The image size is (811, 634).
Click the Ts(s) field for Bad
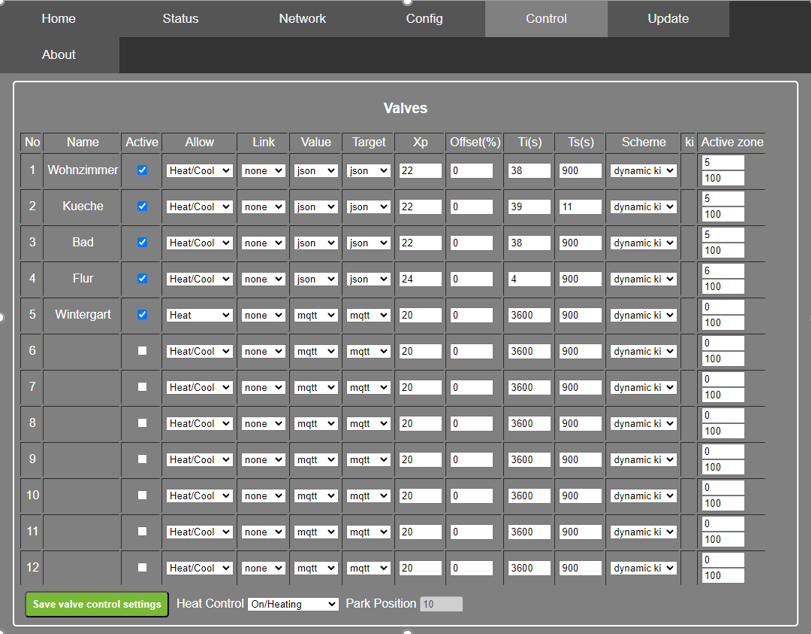580,243
